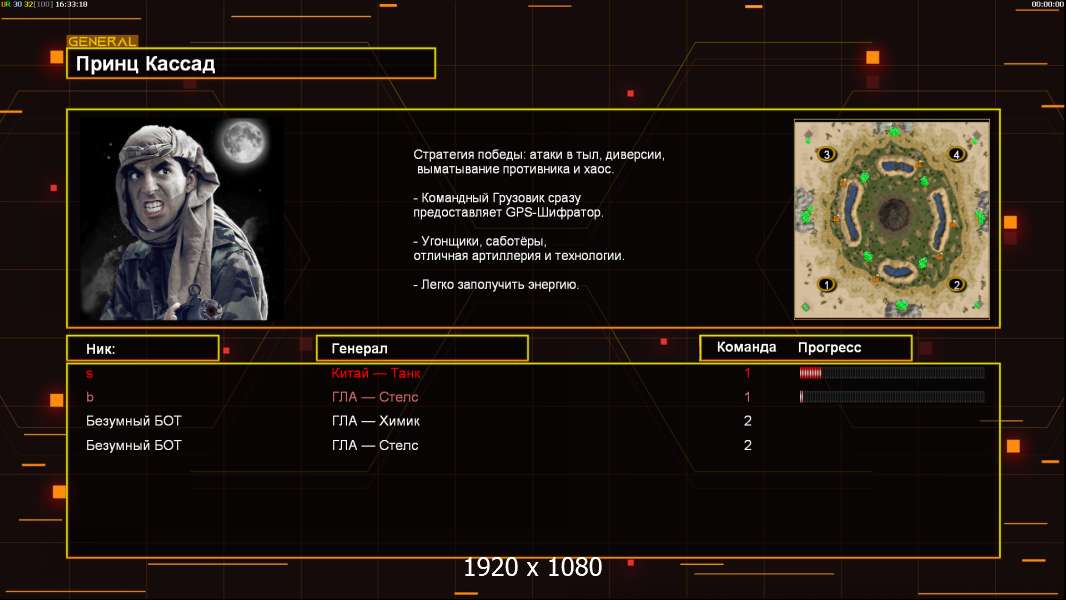Click start position marker 4 on the map
This screenshot has height=600, width=1066.
[x=956, y=154]
